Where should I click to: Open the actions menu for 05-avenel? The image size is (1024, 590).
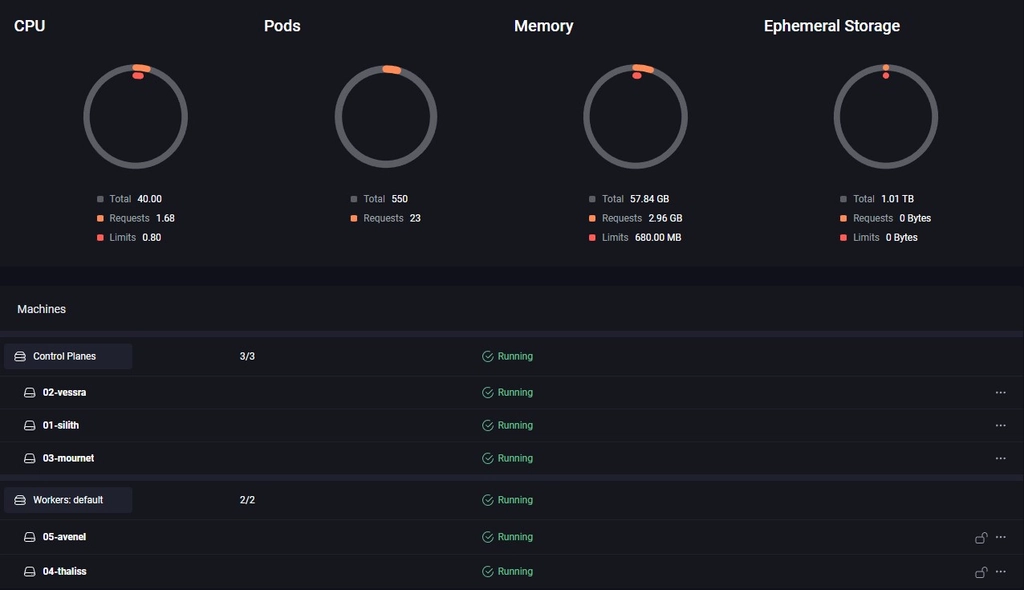(1001, 537)
